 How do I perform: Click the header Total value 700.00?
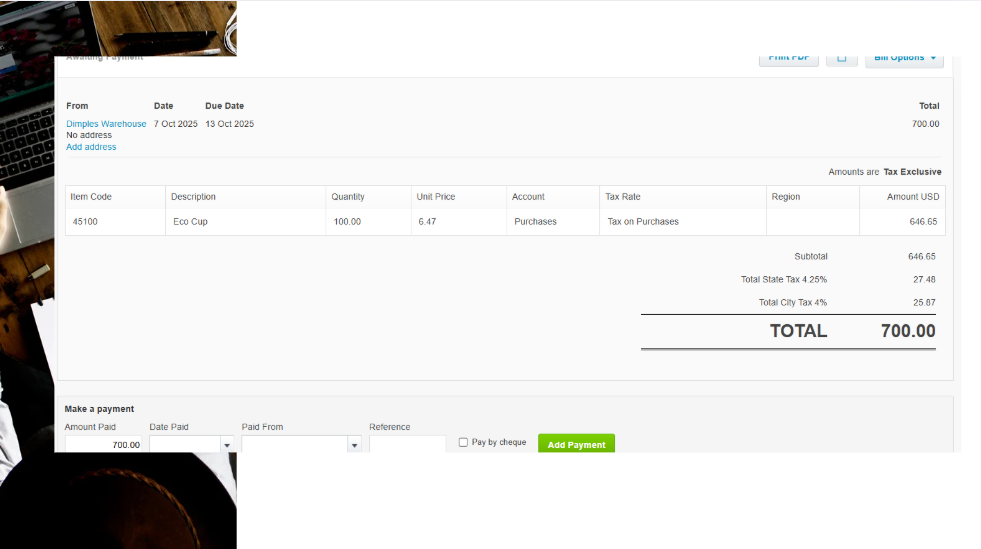[925, 124]
